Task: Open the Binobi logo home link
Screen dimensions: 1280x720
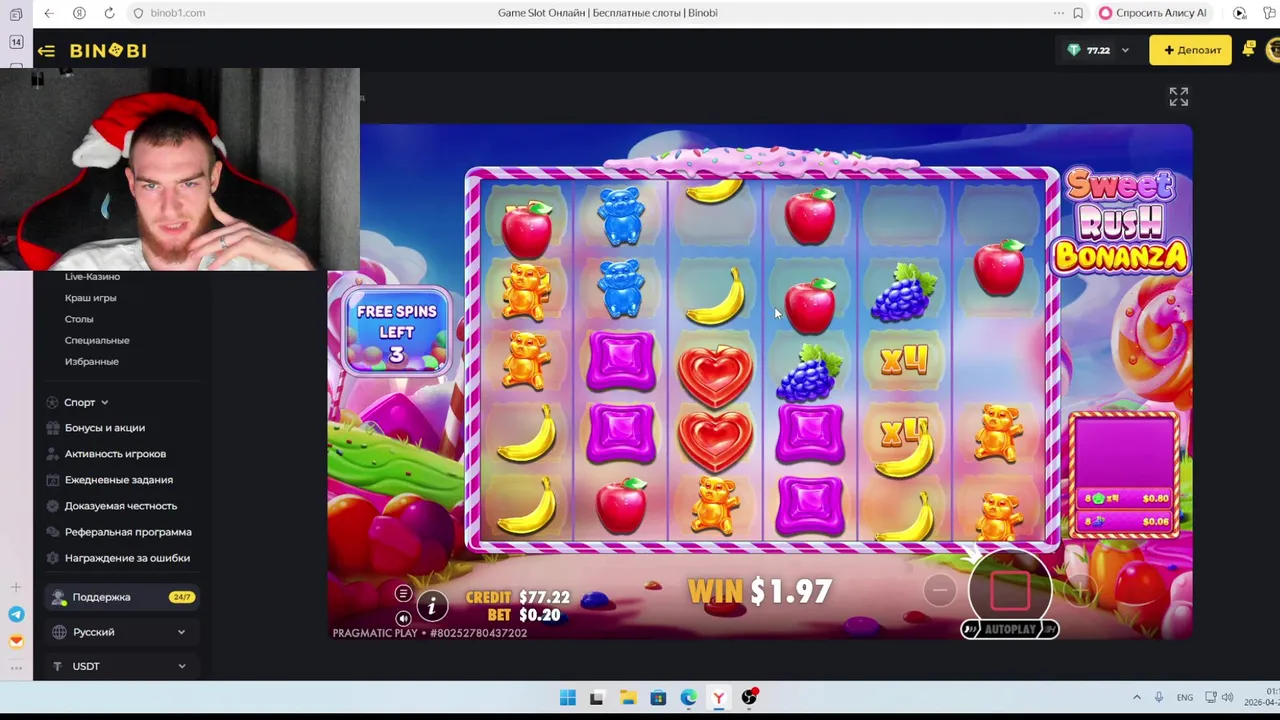Action: (x=108, y=50)
